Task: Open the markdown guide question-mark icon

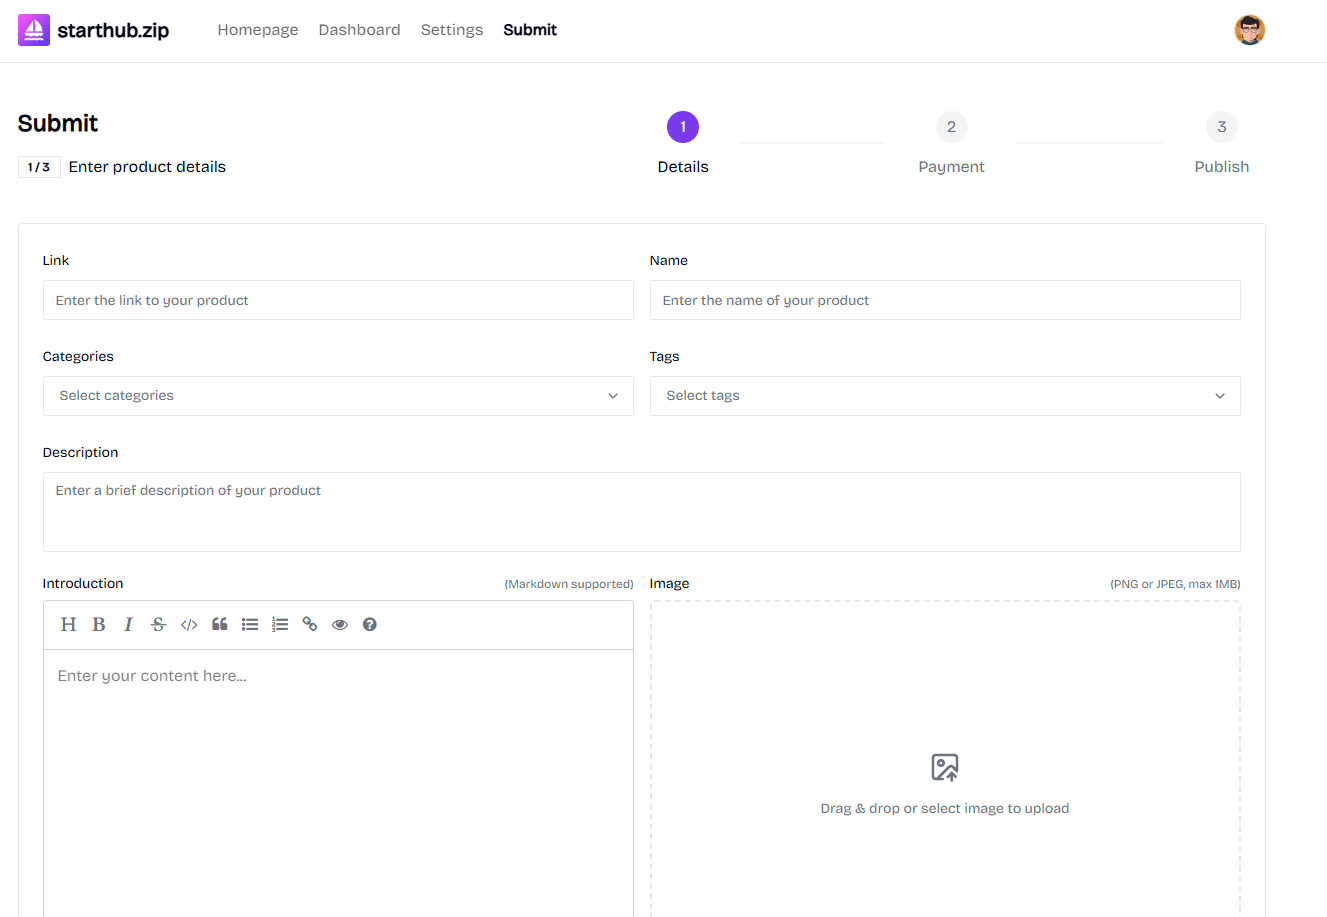Action: pos(370,624)
